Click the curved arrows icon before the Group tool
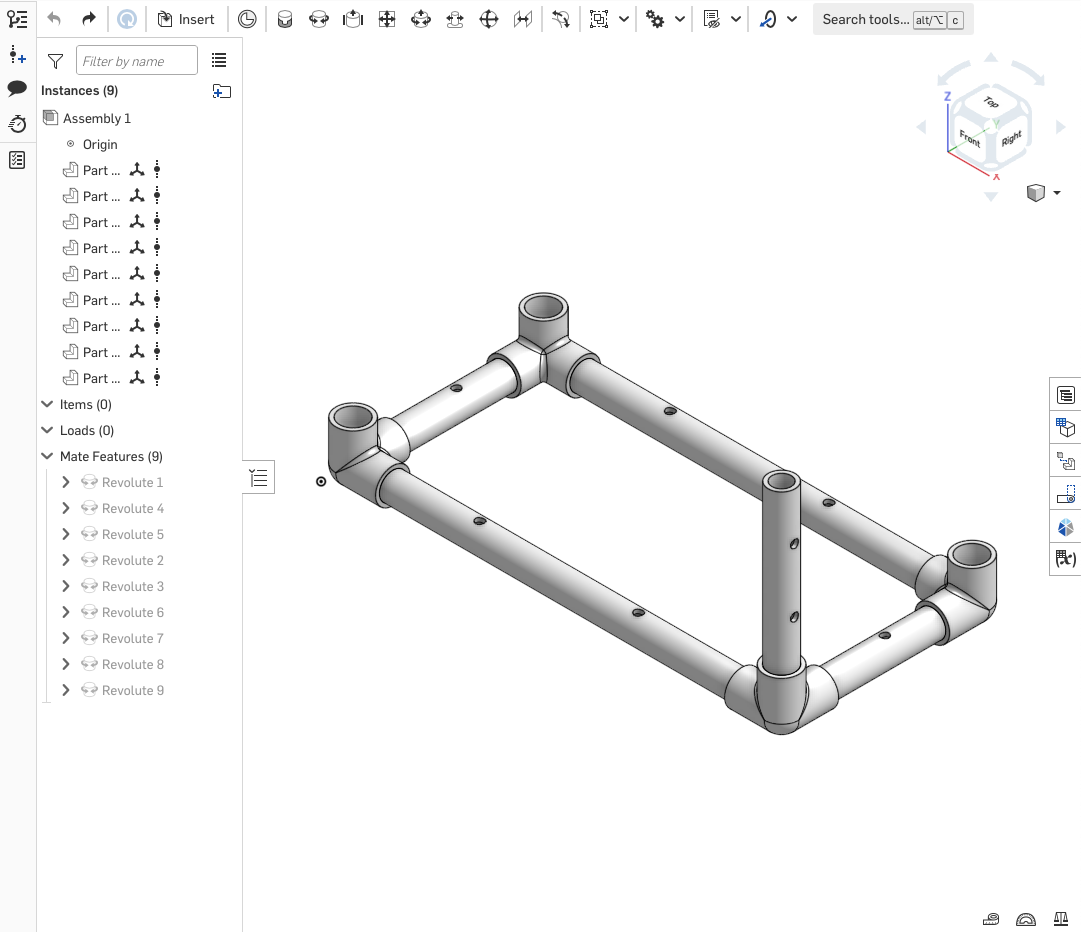1081x932 pixels. pos(561,19)
